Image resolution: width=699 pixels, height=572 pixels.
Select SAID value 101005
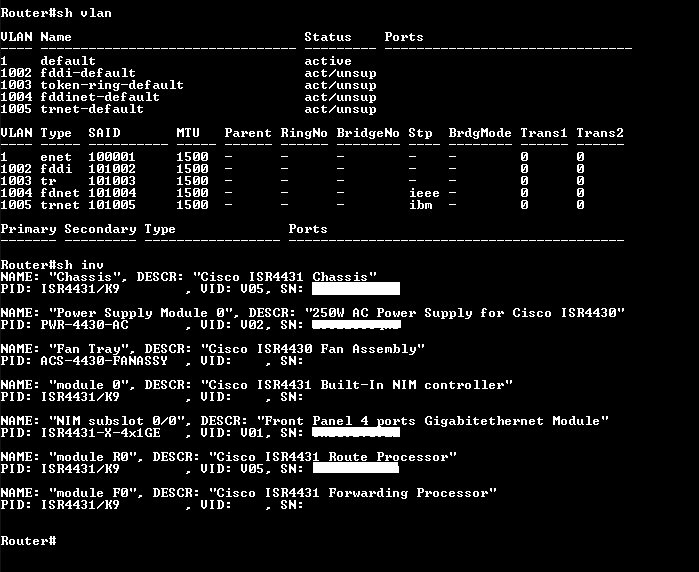tap(112, 206)
